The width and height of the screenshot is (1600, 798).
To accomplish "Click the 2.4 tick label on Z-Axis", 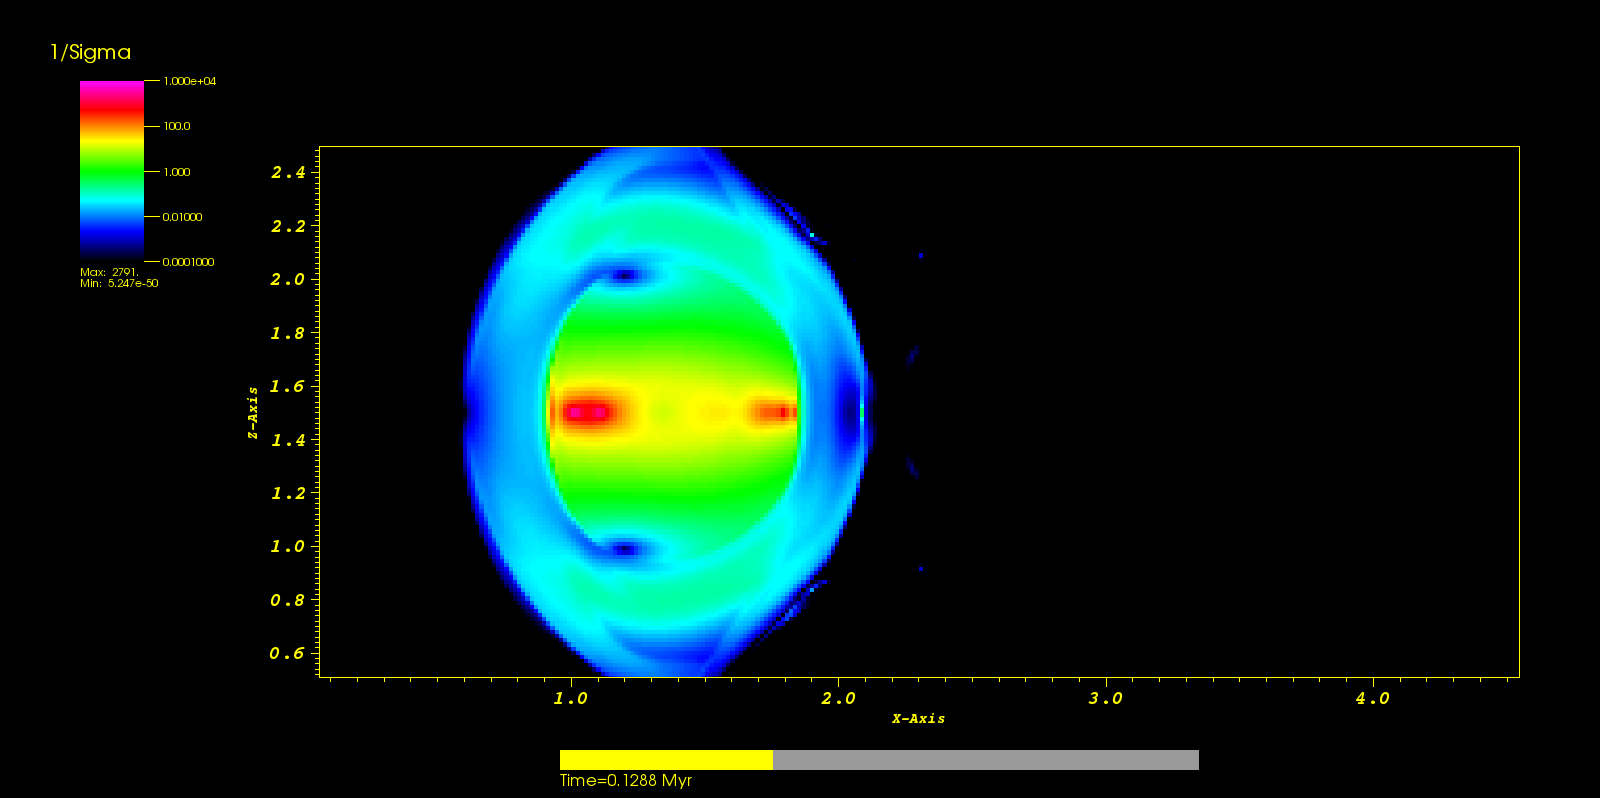I will tap(288, 172).
